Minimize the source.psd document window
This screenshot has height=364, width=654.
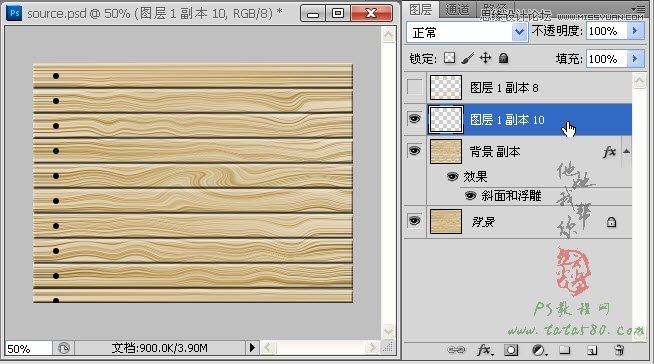(313, 14)
